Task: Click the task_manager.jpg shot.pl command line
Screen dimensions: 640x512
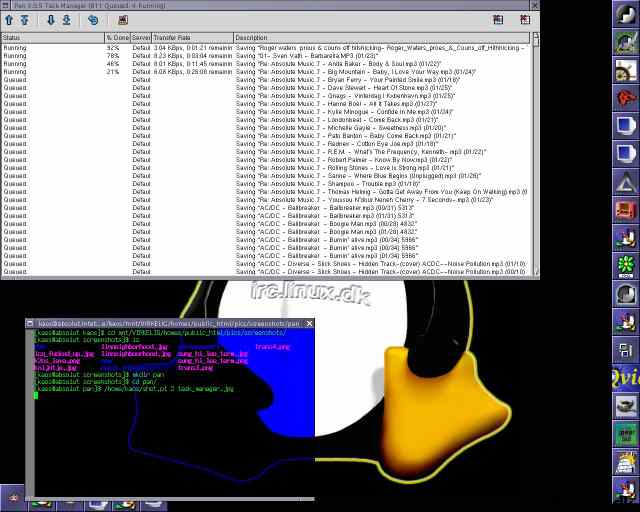Action: tap(134, 389)
